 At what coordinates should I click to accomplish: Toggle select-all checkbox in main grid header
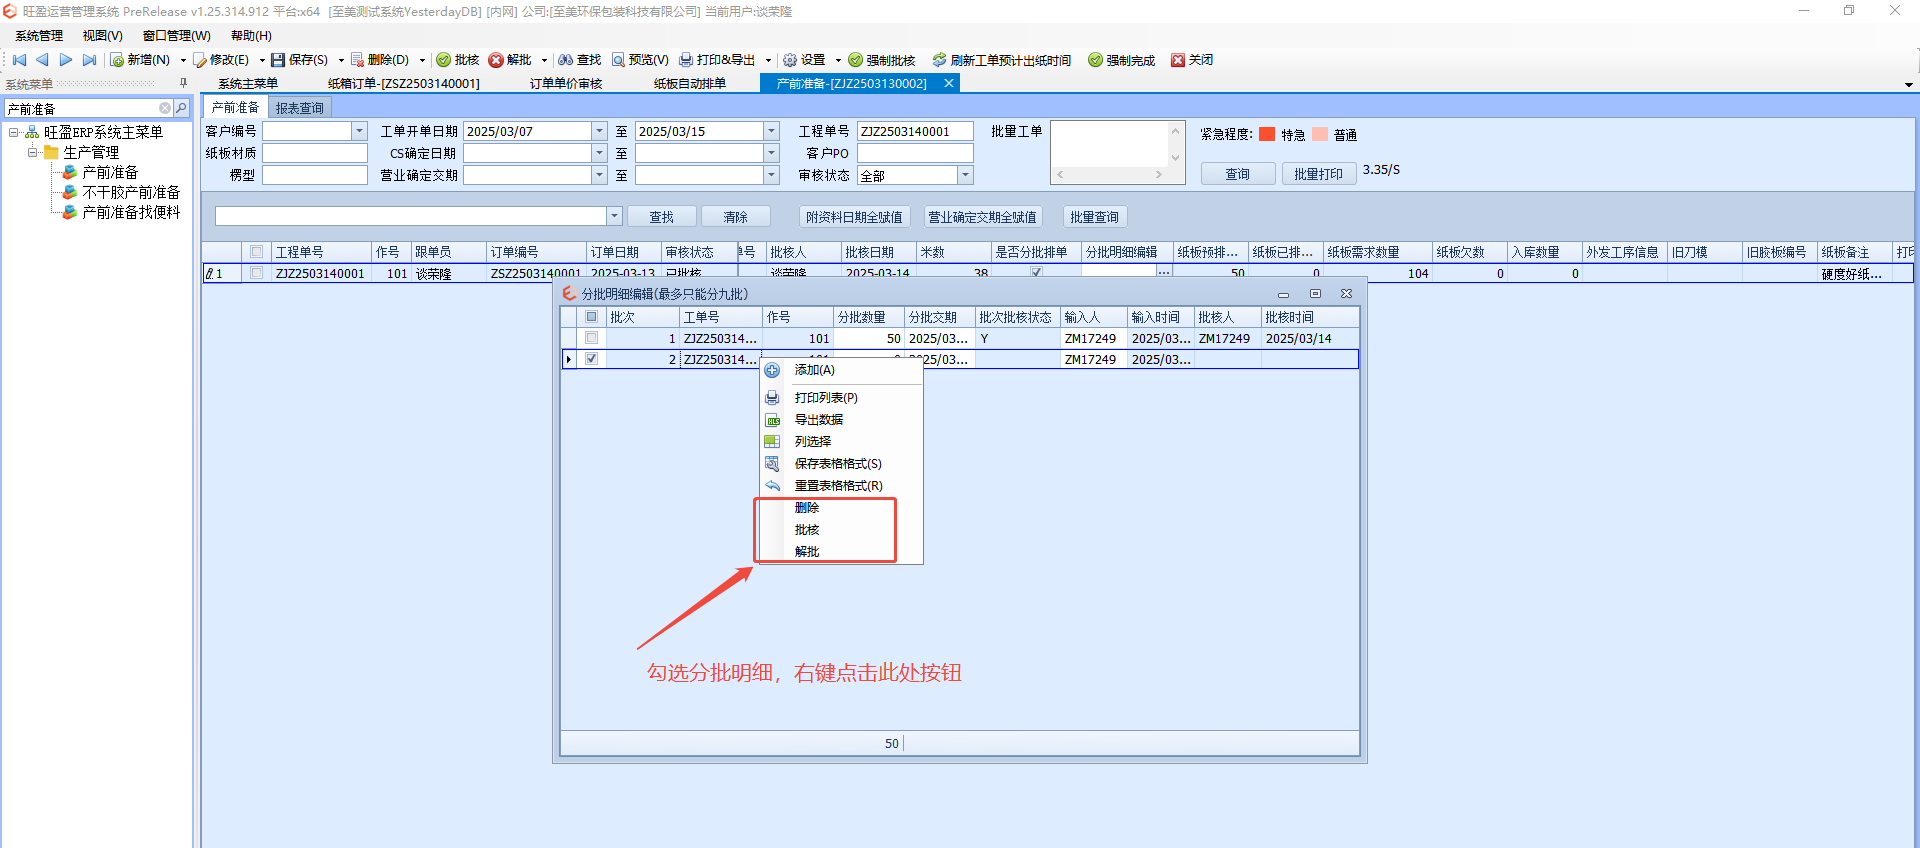[257, 252]
